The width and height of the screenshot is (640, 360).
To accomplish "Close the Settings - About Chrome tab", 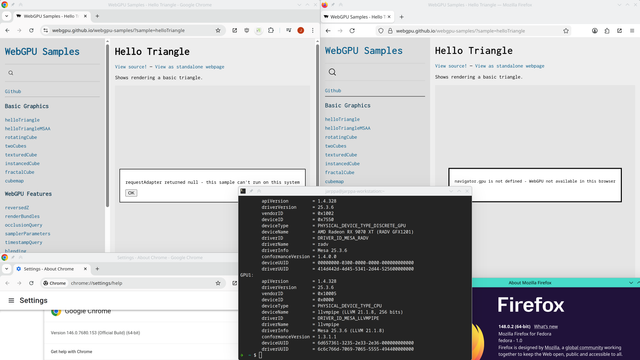I will coord(85,269).
